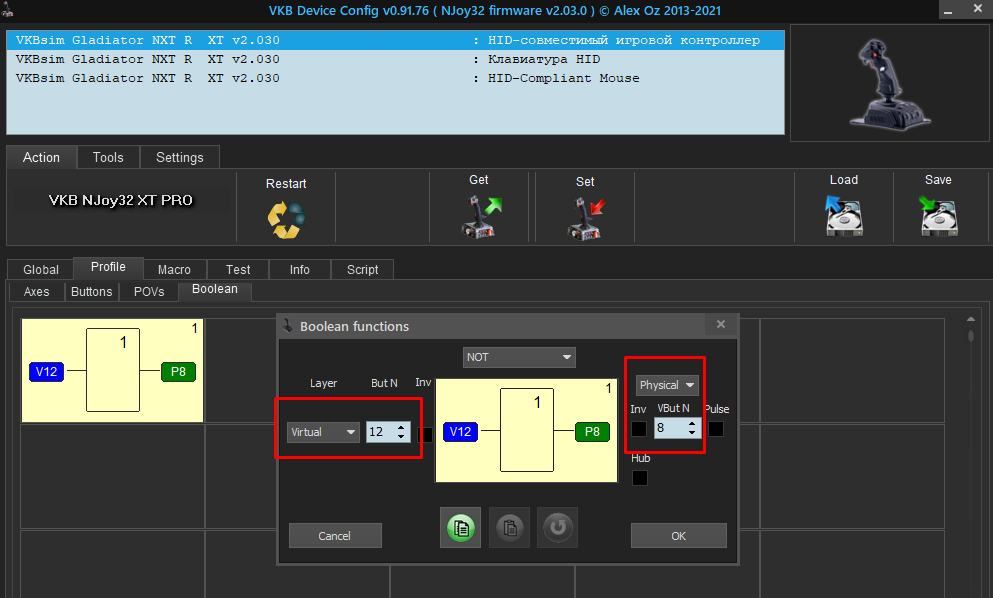This screenshot has width=993, height=598.
Task: Open the Global tab
Action: coord(41,269)
